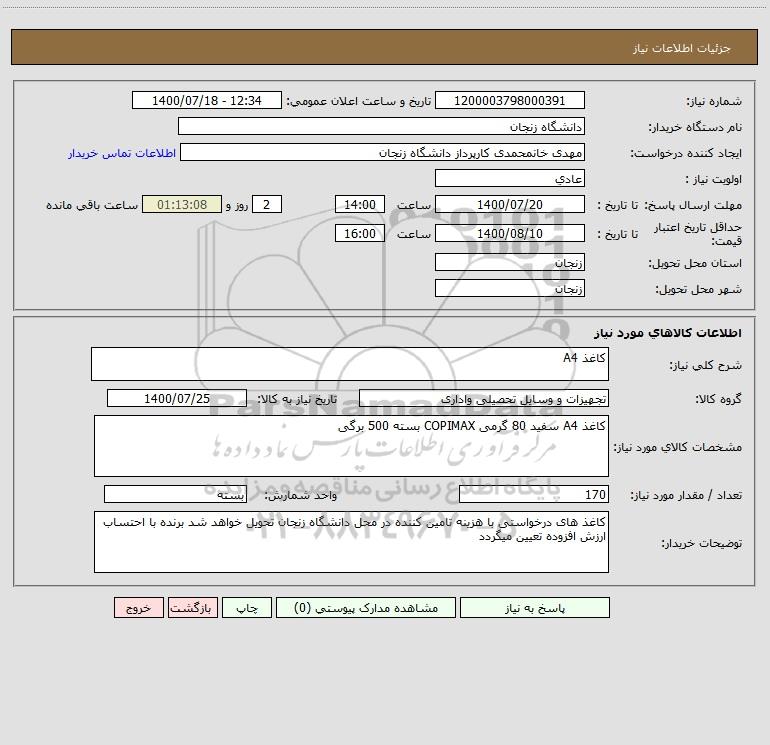Select the شماره نیاز field 1200003798000391

coord(510,100)
